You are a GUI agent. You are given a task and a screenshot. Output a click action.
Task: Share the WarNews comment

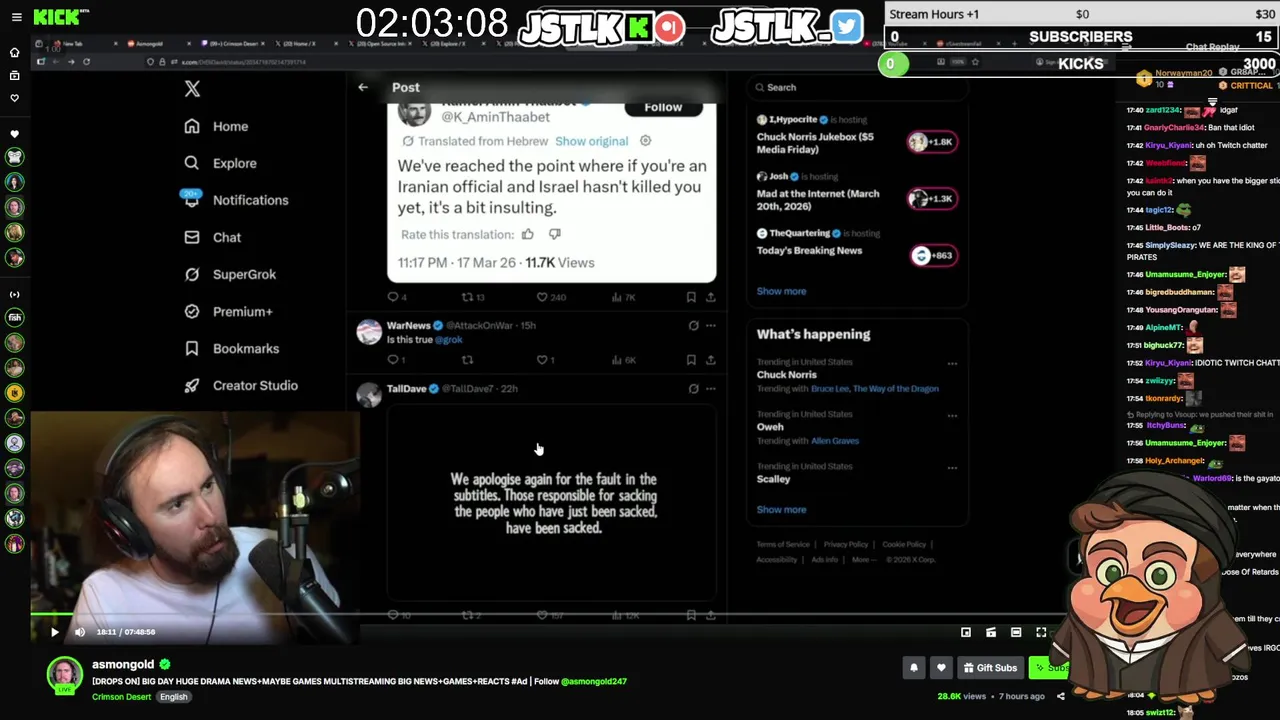[711, 360]
